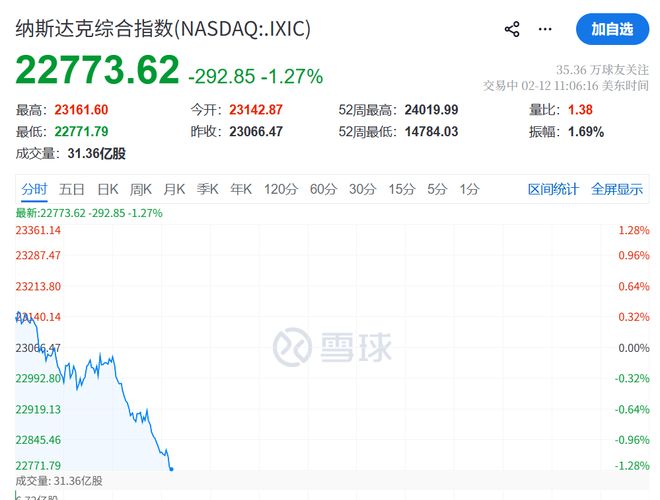660x500 pixels.
Task: Select the 五日 chart tab
Action: (72, 189)
